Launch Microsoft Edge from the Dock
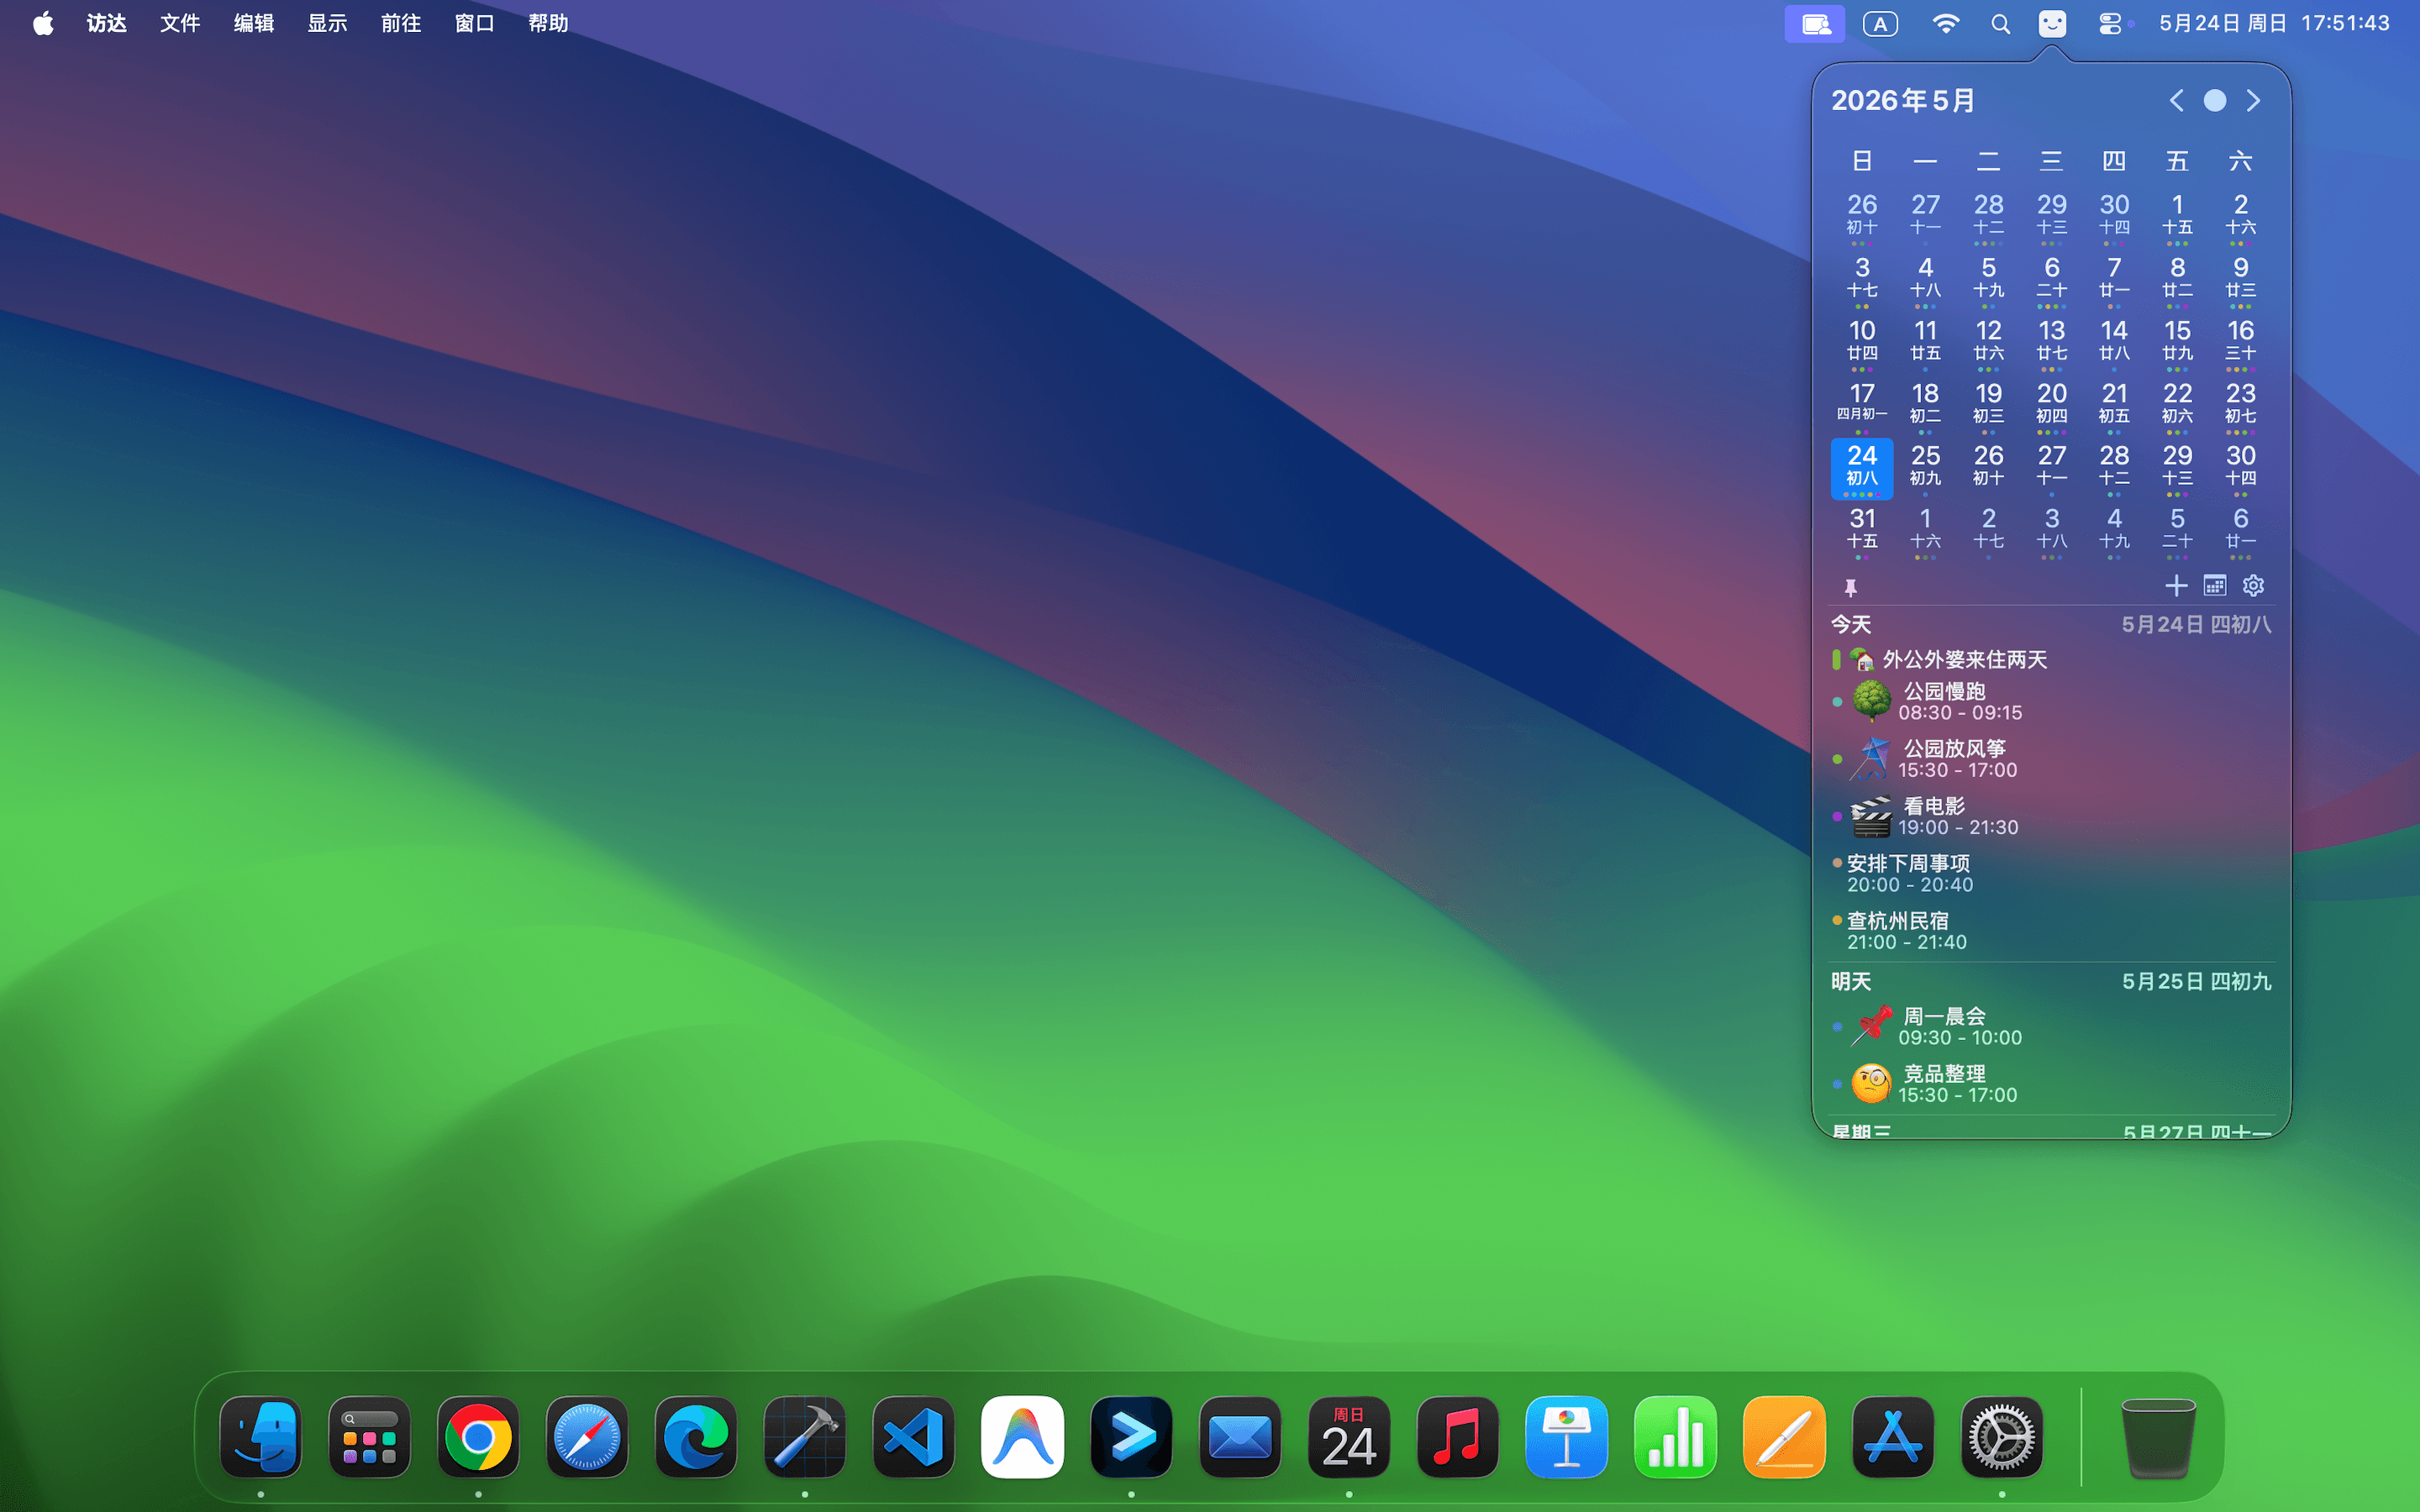 [x=696, y=1437]
